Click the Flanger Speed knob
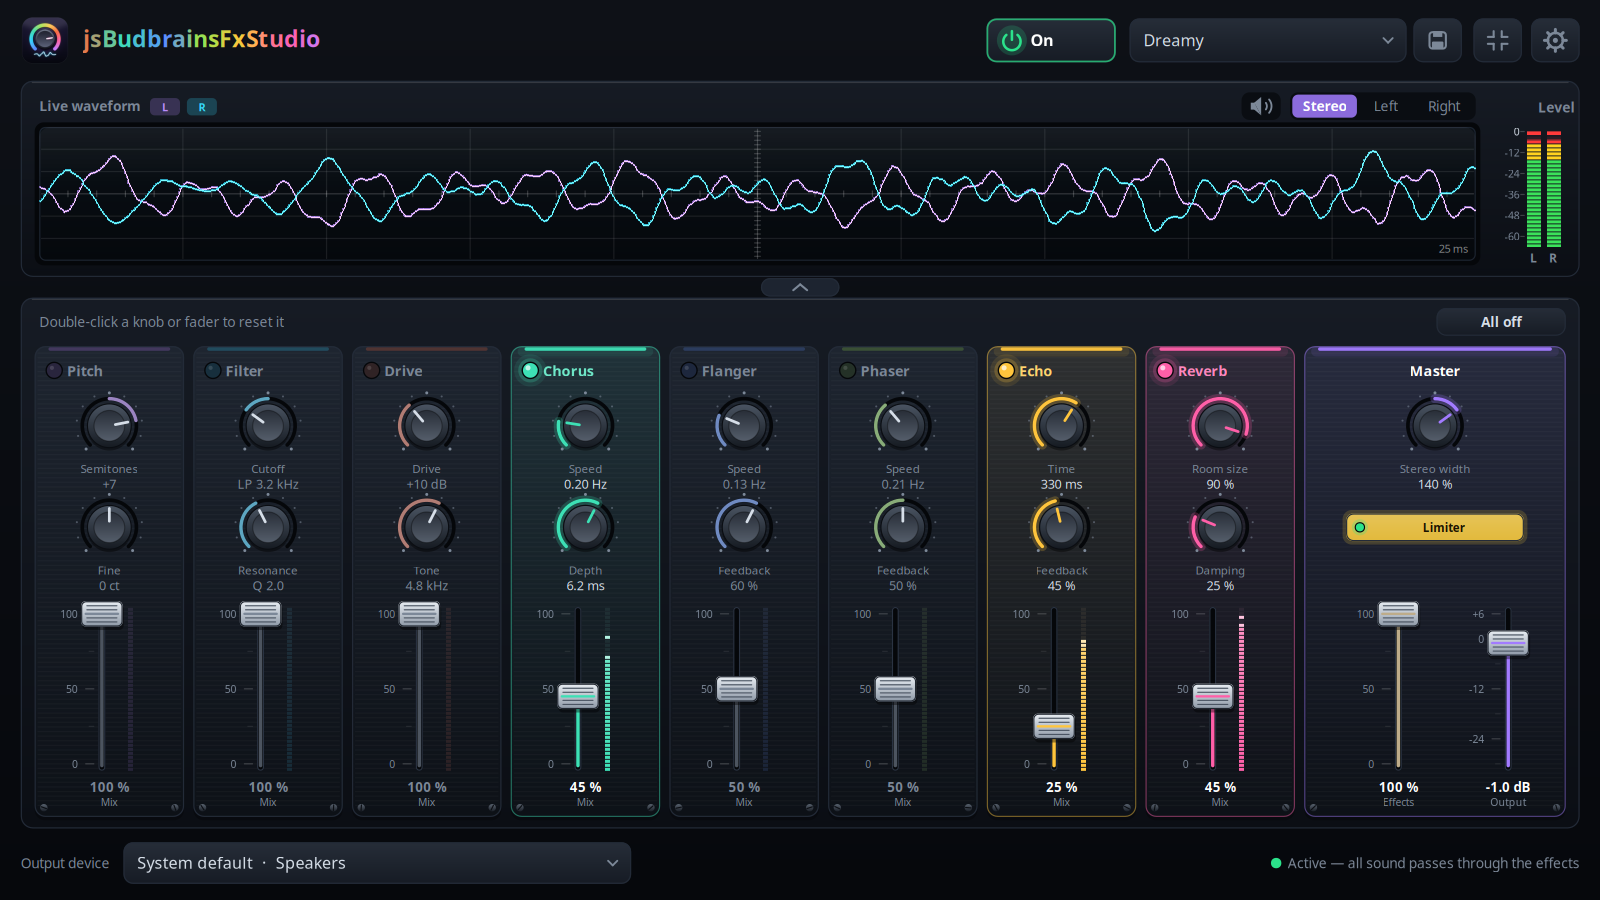The image size is (1600, 900). click(744, 424)
